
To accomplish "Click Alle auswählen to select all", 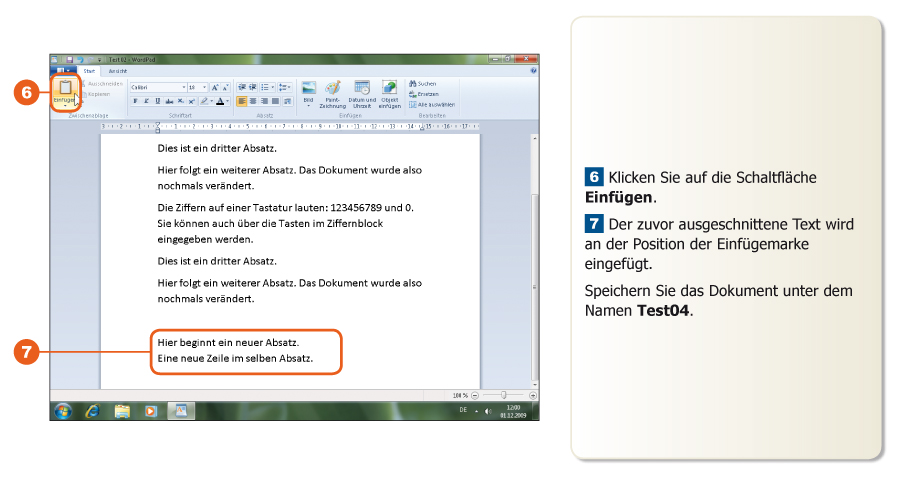I will click(x=432, y=104).
